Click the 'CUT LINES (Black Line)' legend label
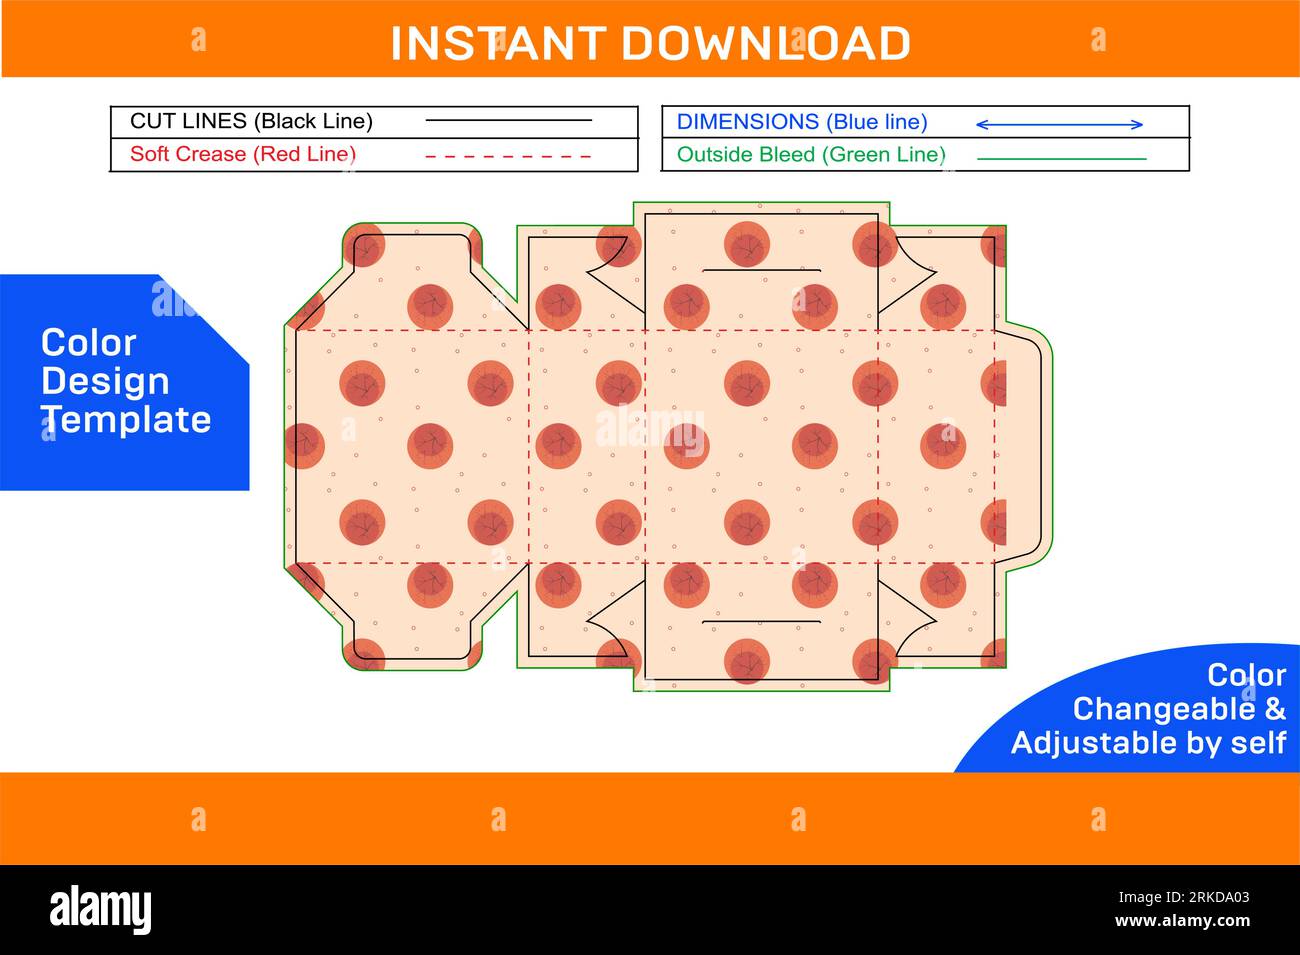 click(x=251, y=122)
